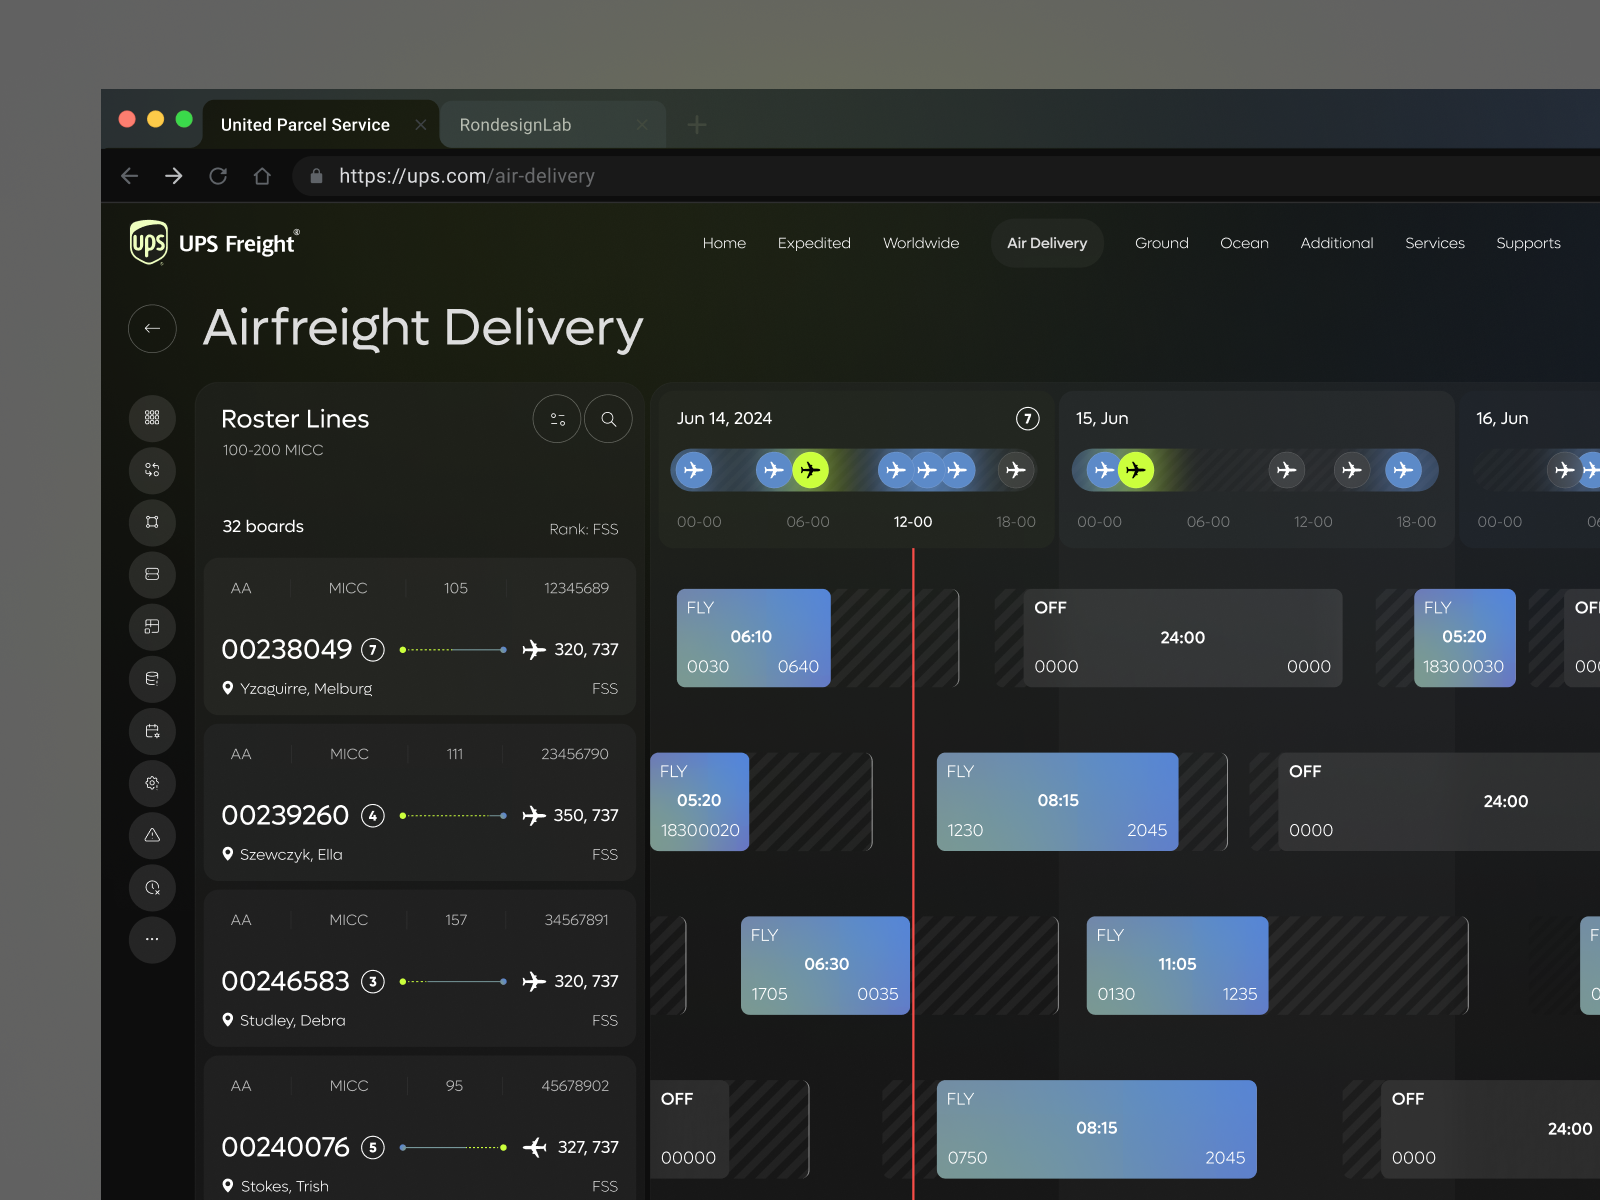This screenshot has width=1600, height=1200.
Task: Open the flight count badge showing 7
Action: [1027, 419]
